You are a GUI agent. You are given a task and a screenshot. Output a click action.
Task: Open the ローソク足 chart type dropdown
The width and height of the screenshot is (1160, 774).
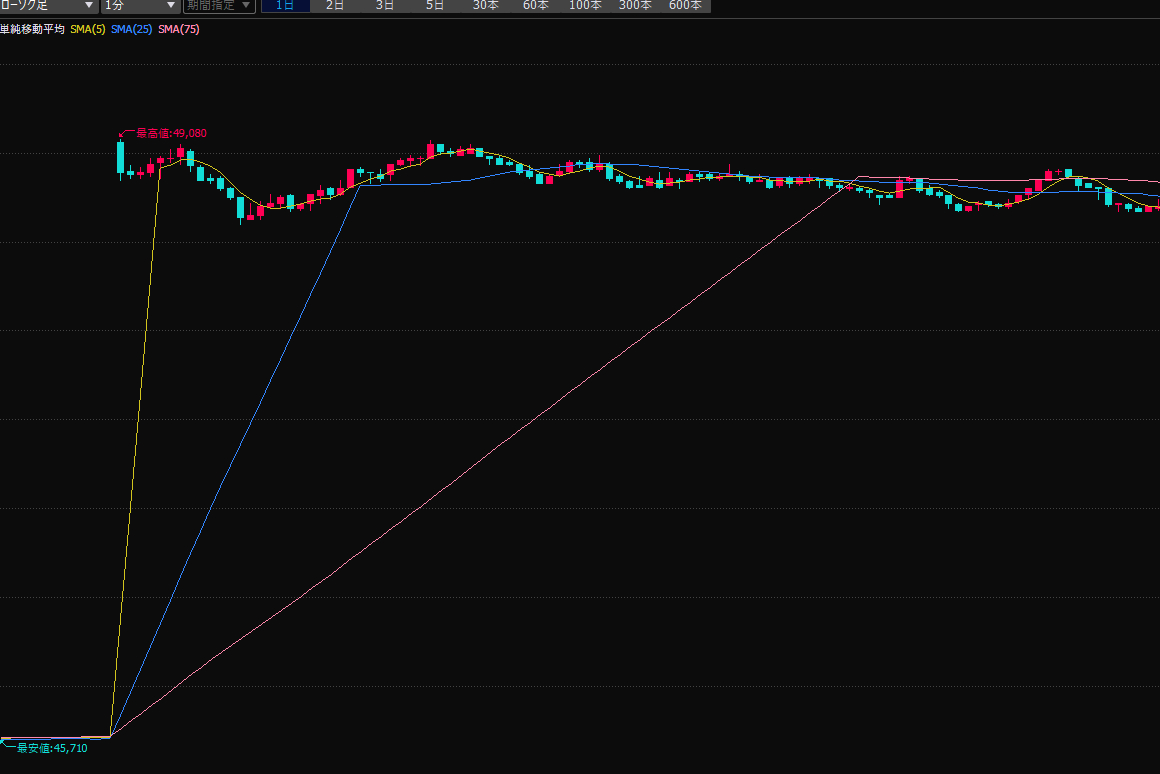pyautogui.click(x=48, y=5)
